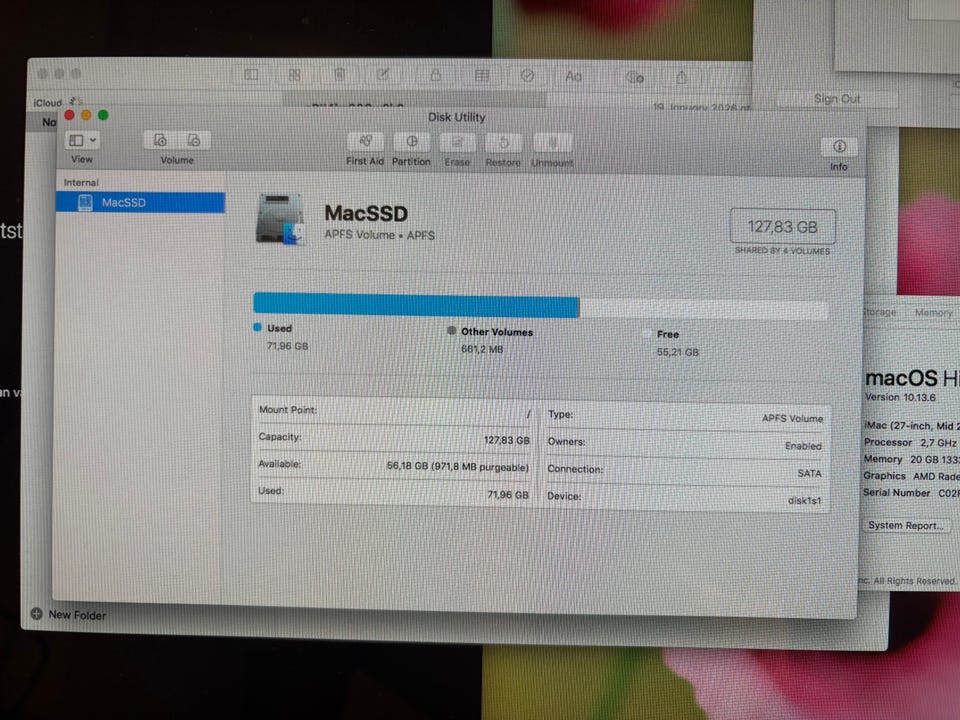This screenshot has width=960, height=720.
Task: Click the Serial Number line in About This Mac
Action: click(x=912, y=493)
